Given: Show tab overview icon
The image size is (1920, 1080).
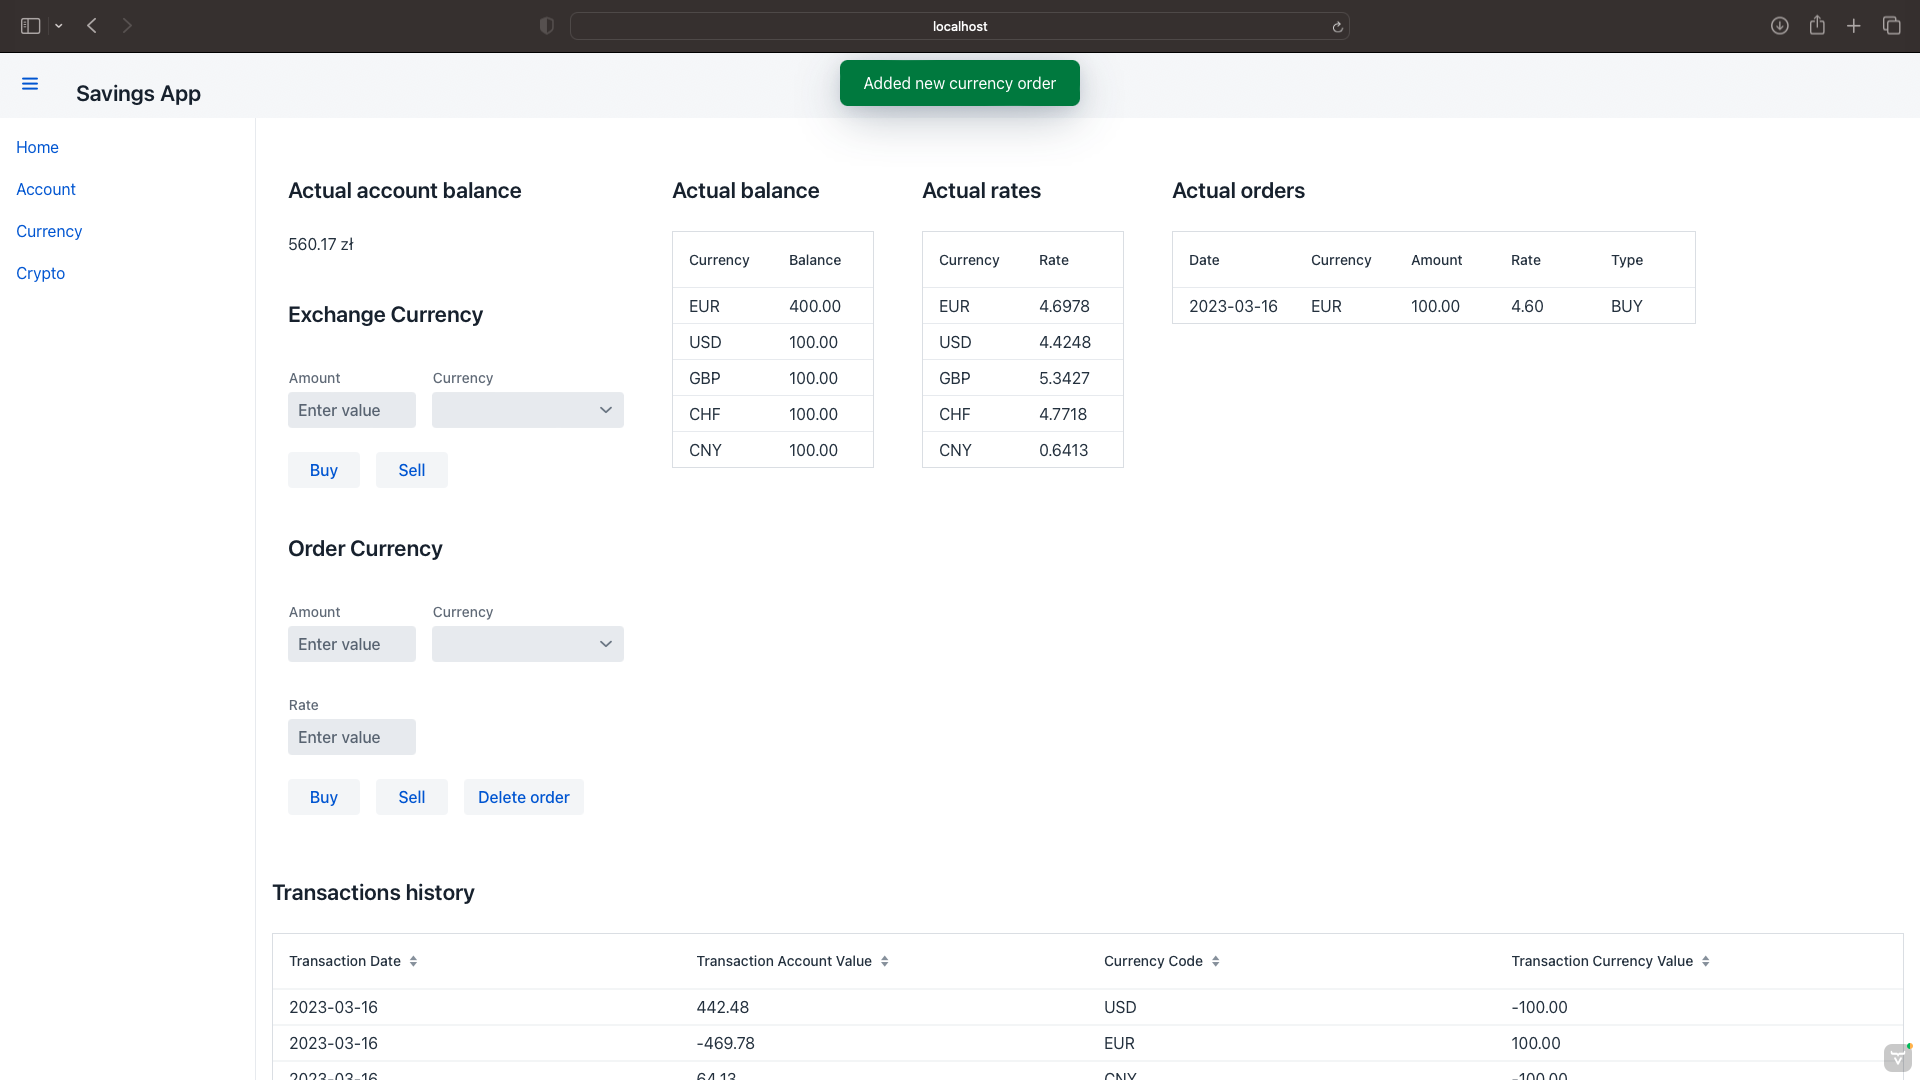Looking at the screenshot, I should [x=1891, y=26].
